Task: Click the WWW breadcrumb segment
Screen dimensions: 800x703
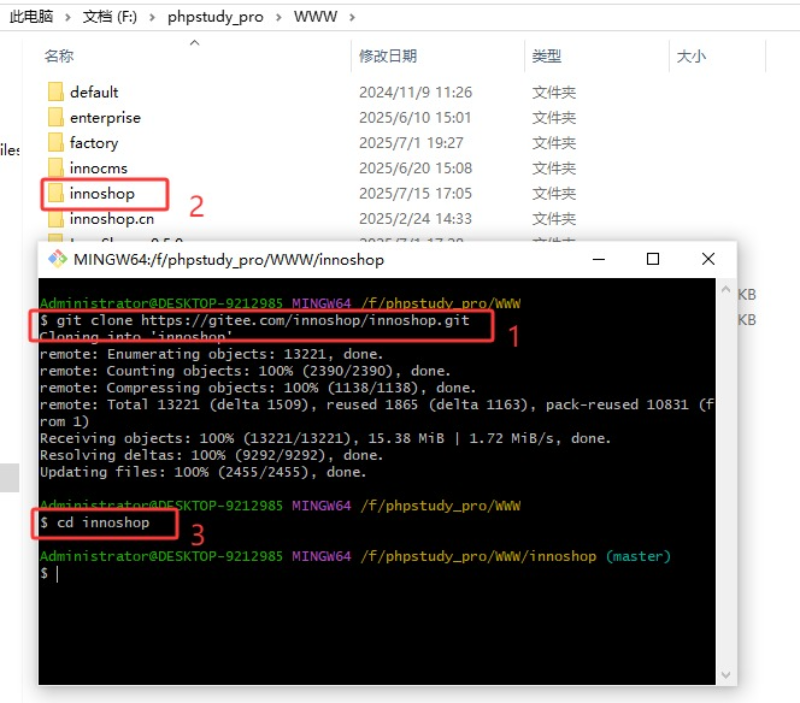Action: point(315,17)
